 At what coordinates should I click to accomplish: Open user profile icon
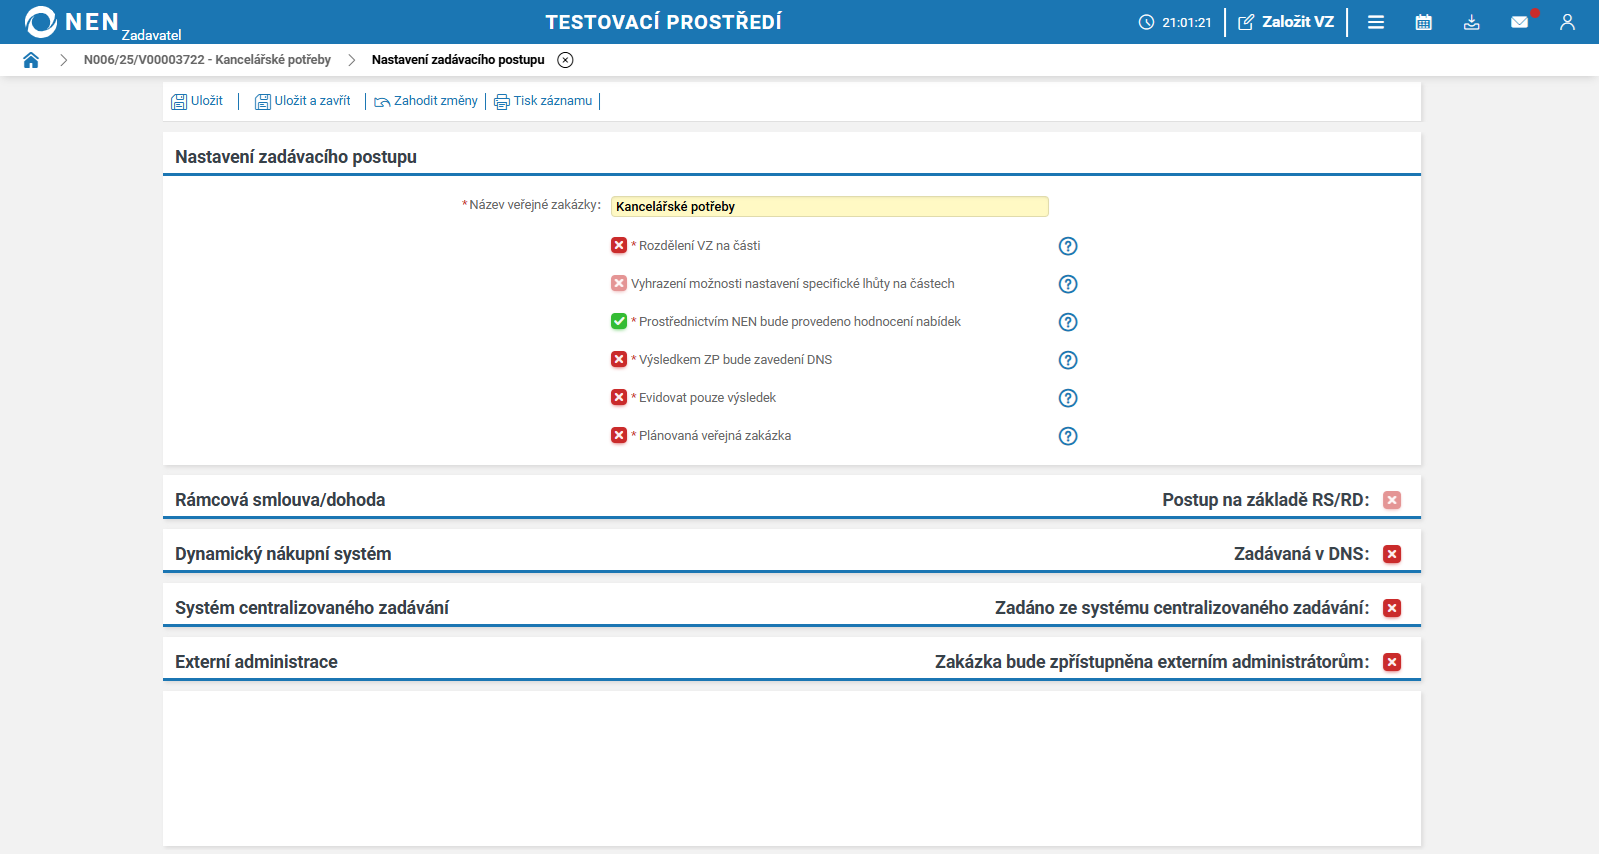tap(1567, 22)
